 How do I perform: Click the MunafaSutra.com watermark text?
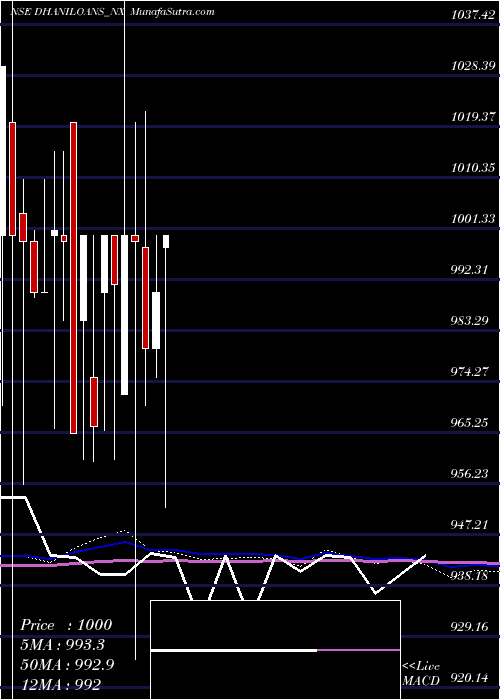click(173, 12)
